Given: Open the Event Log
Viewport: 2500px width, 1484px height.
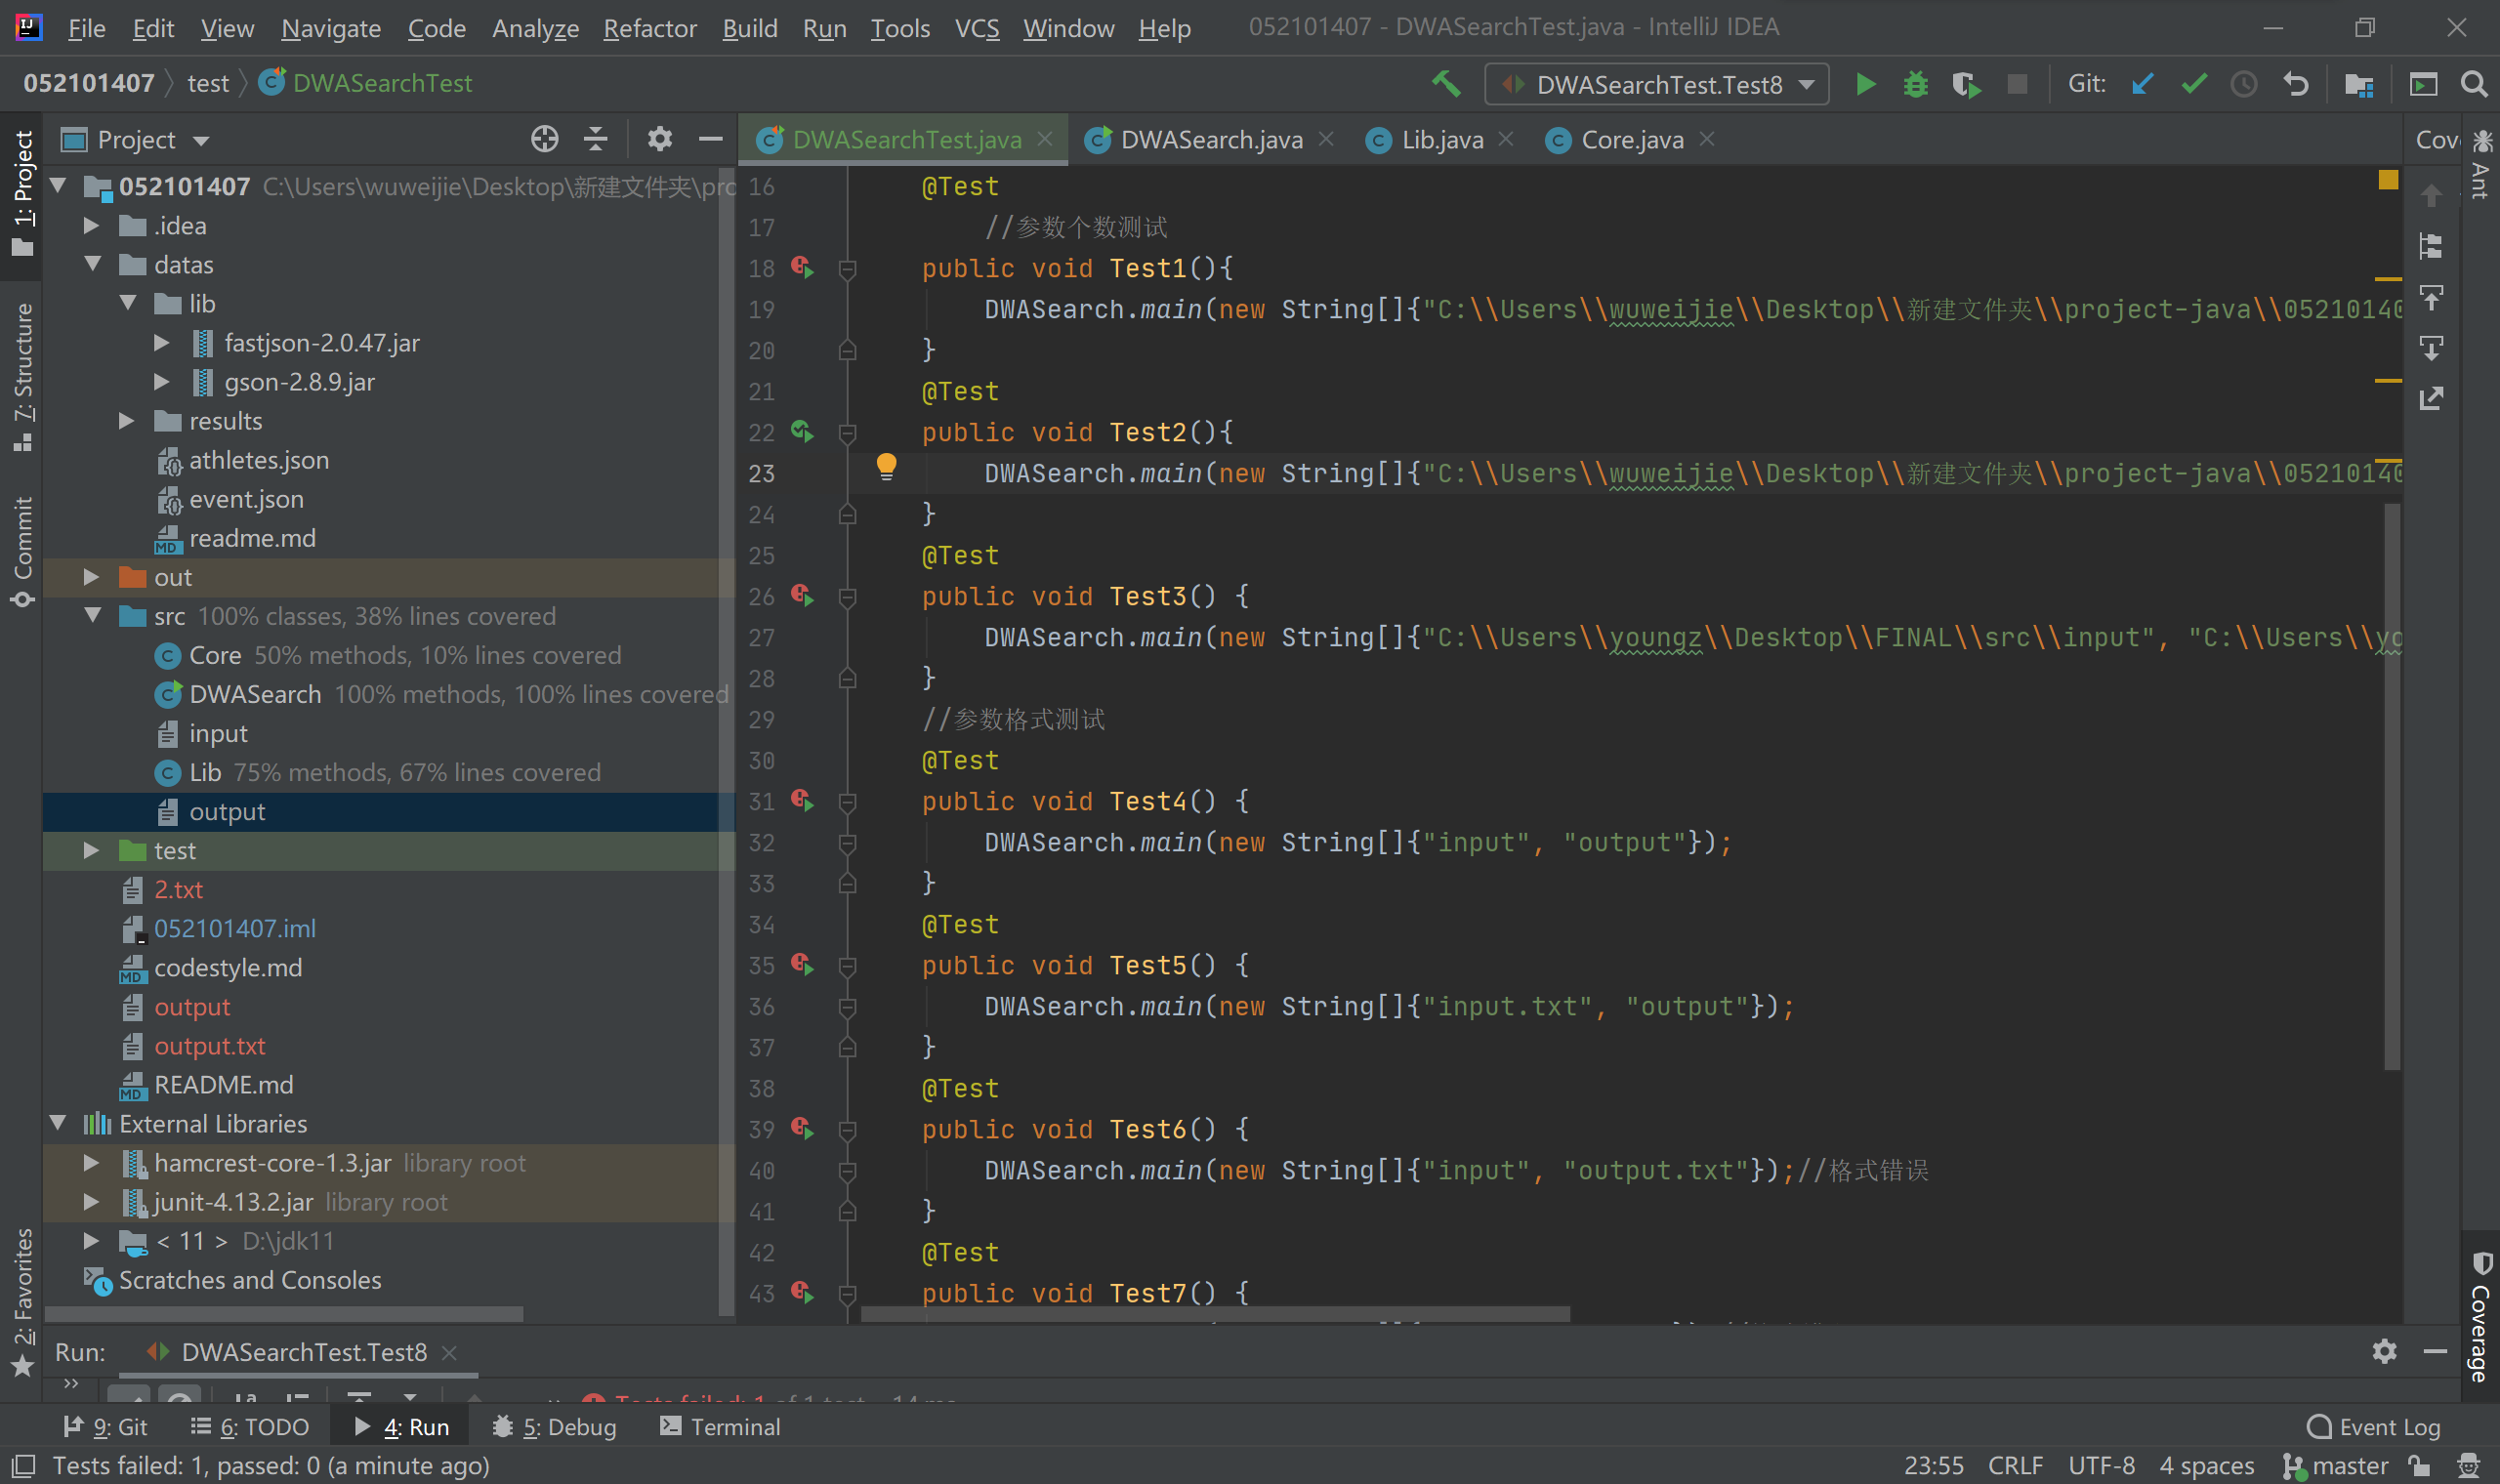Looking at the screenshot, I should coord(2373,1427).
